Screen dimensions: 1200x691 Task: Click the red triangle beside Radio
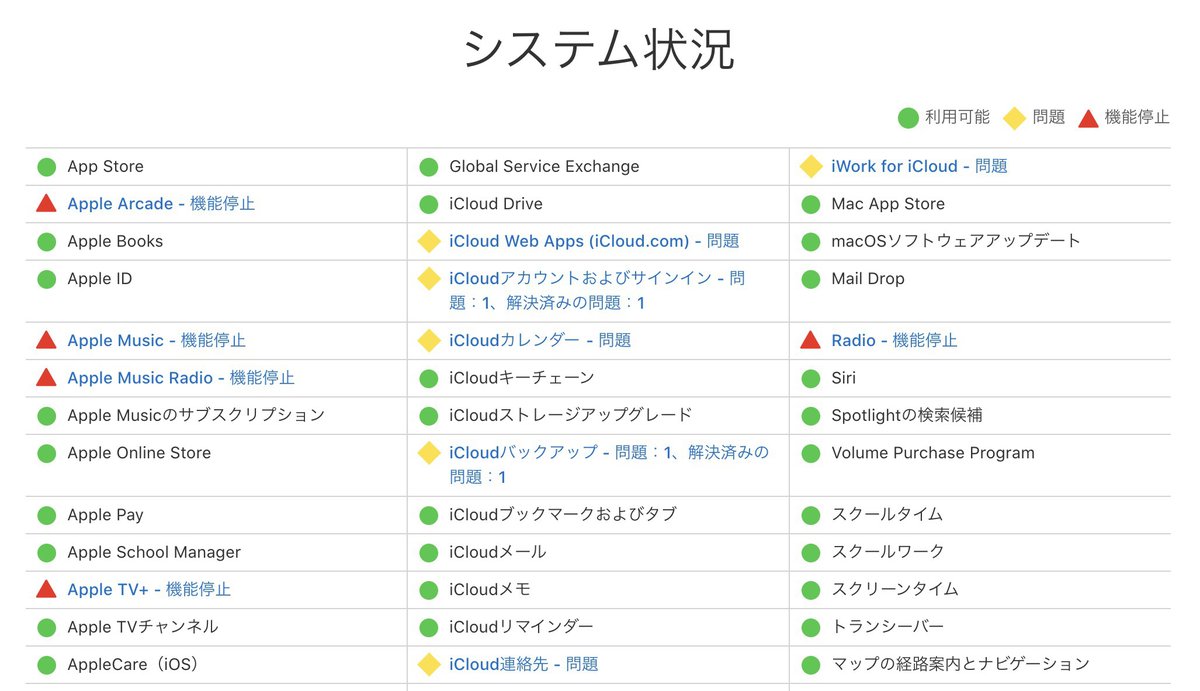coord(810,341)
